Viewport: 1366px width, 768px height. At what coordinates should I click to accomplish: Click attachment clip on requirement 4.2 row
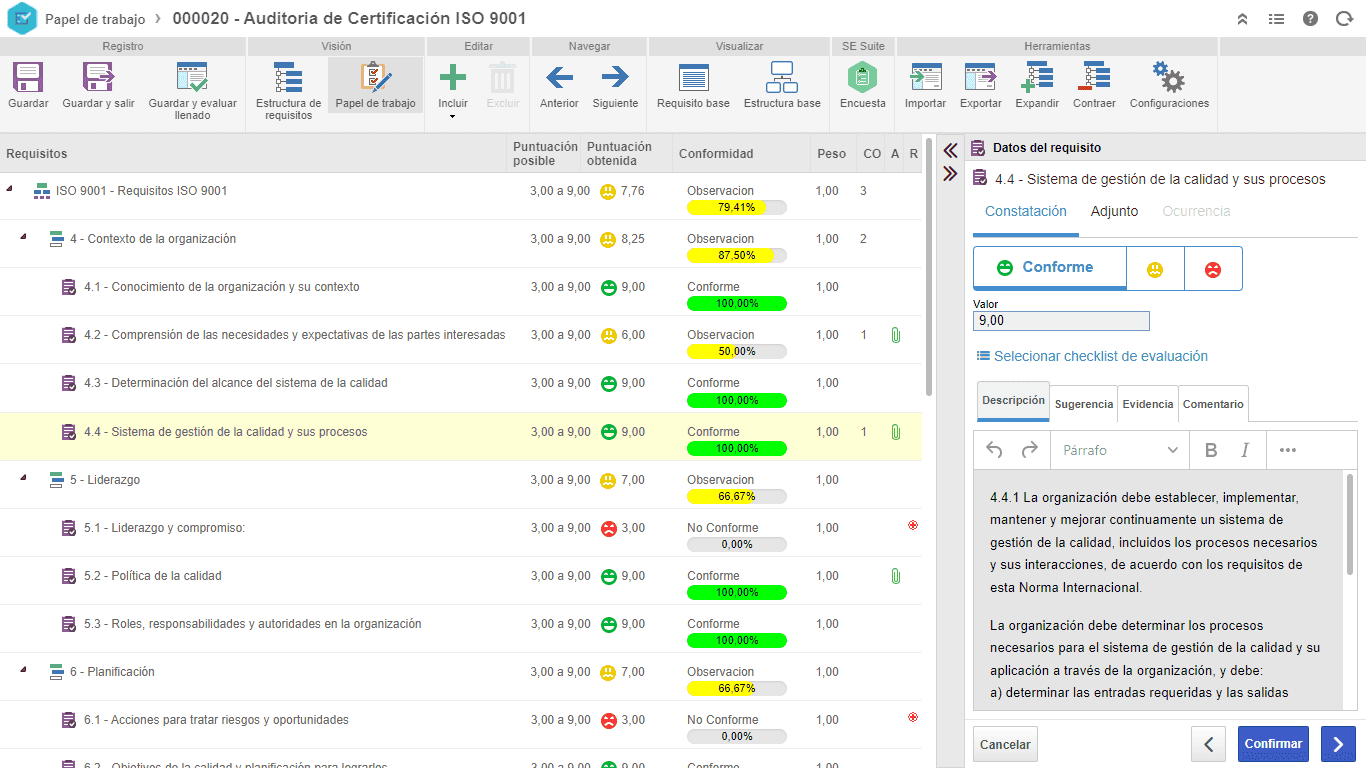pyautogui.click(x=895, y=335)
